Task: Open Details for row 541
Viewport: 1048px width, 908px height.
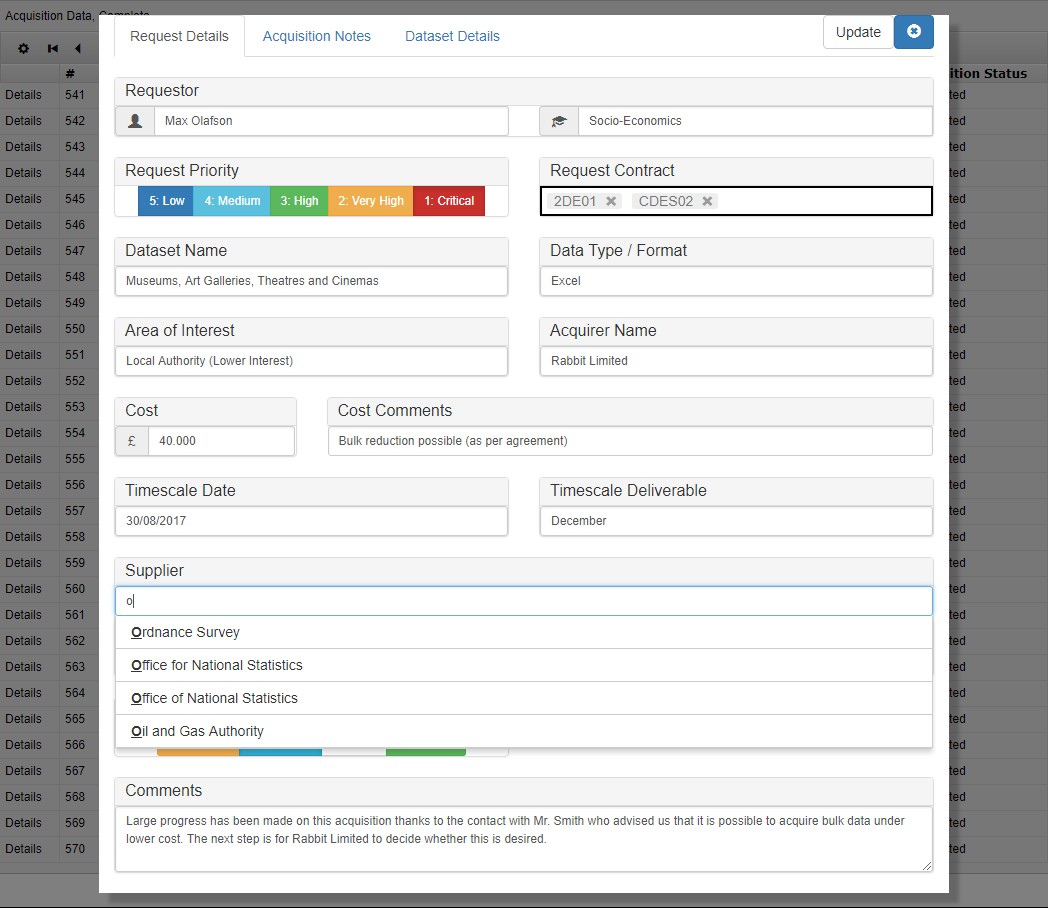Action: pyautogui.click(x=23, y=95)
